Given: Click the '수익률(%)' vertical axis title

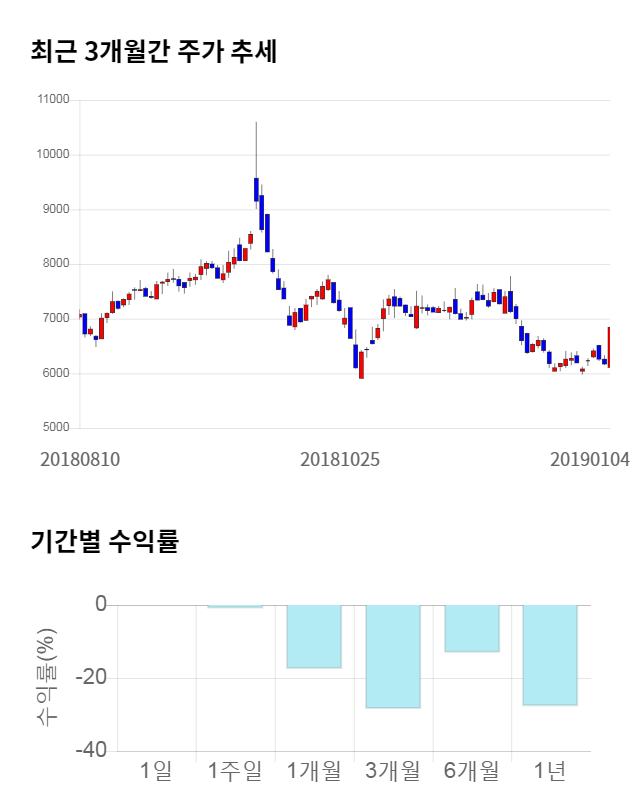Looking at the screenshot, I should pos(46,677).
